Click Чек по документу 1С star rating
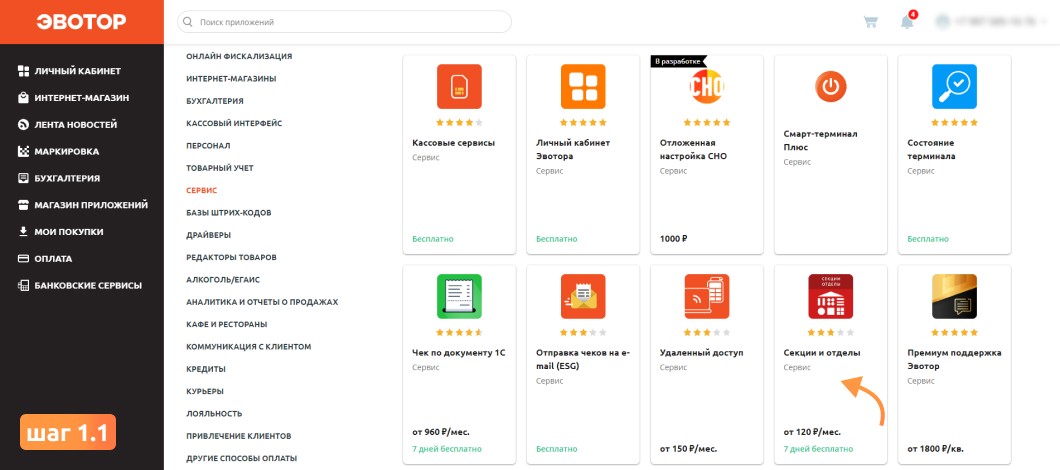This screenshot has width=1060, height=470. [x=459, y=333]
